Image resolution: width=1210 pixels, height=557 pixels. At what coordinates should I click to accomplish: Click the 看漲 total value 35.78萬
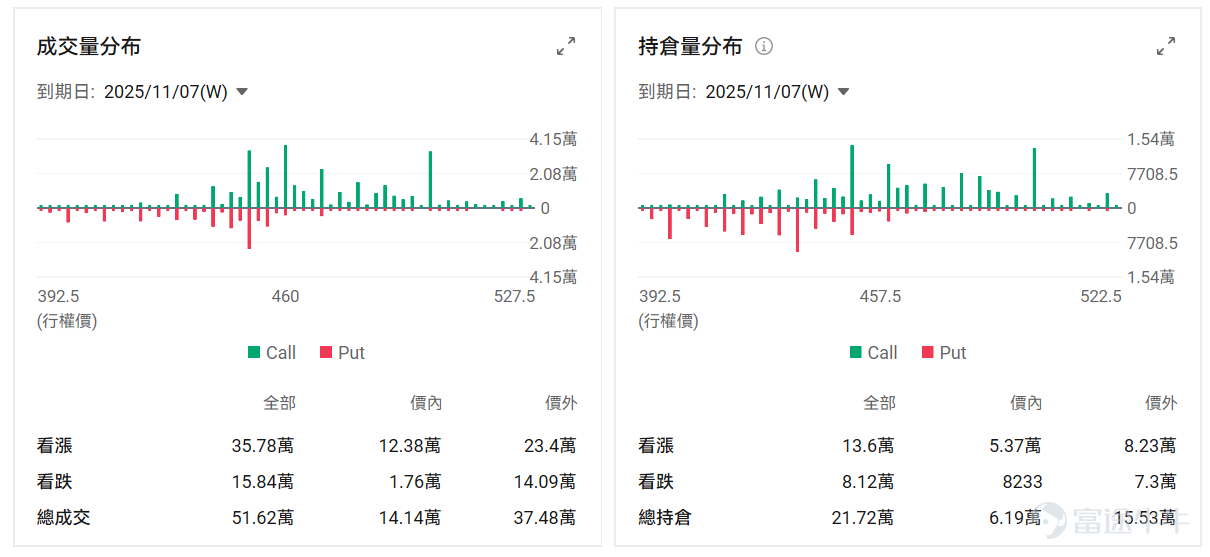pyautogui.click(x=263, y=446)
